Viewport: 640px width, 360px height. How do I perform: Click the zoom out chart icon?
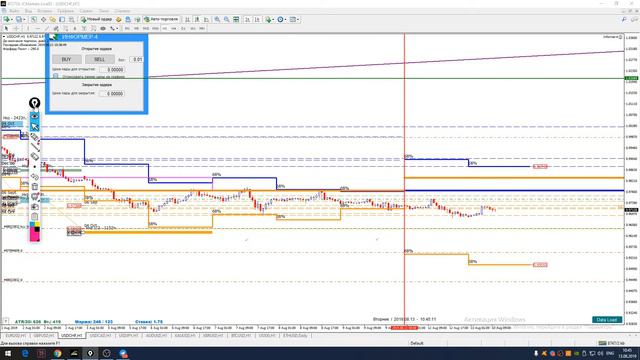click(x=227, y=19)
